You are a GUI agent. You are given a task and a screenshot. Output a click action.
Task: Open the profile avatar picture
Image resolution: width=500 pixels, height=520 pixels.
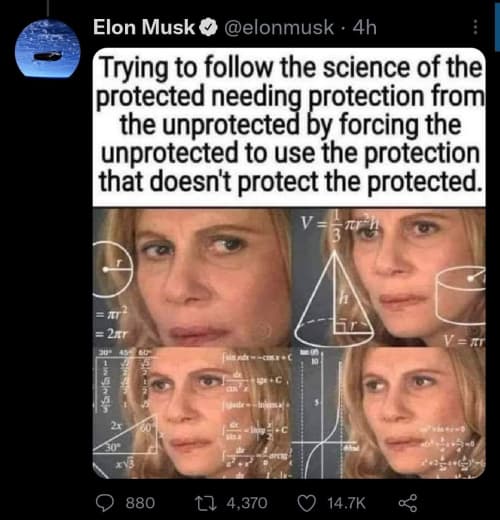(x=47, y=49)
